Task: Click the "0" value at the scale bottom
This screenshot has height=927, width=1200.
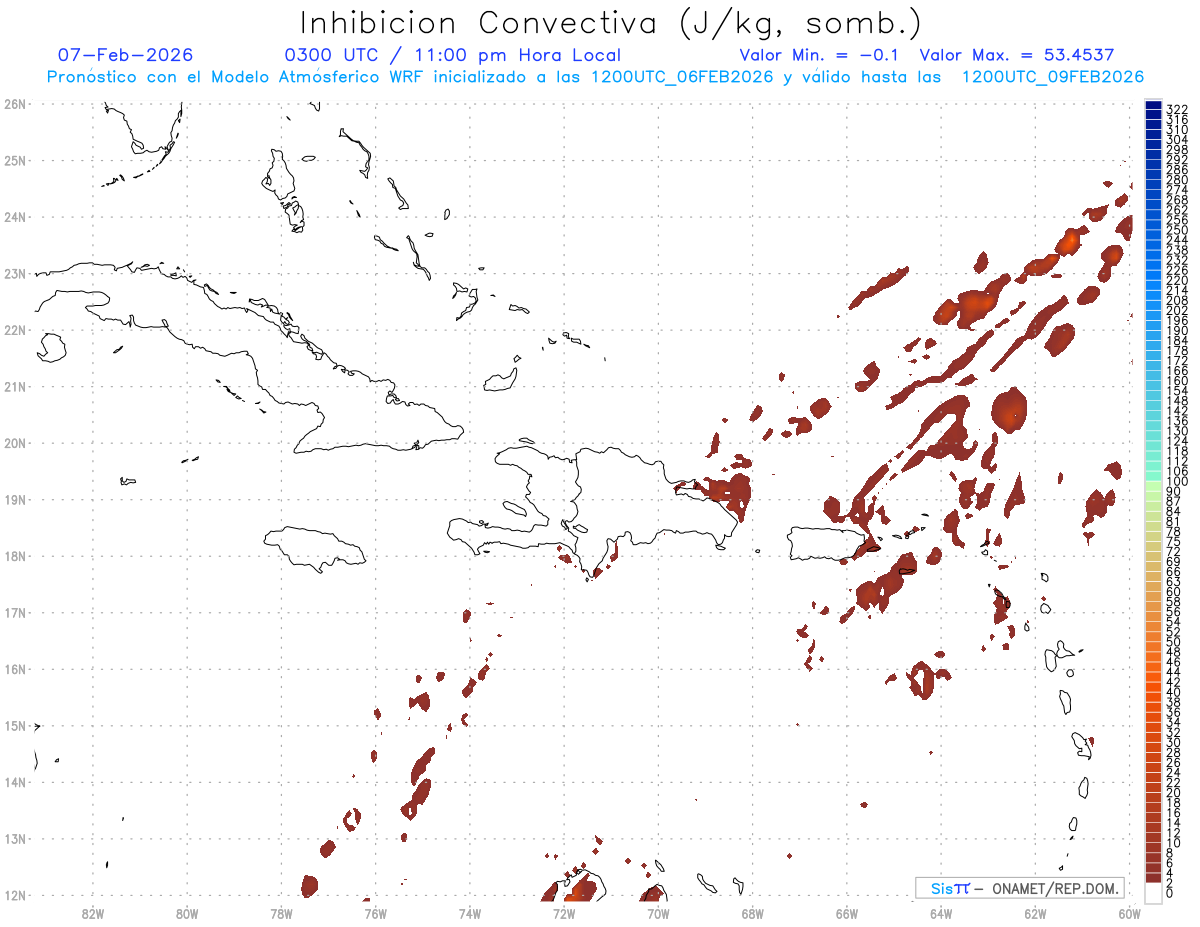Action: (1170, 893)
